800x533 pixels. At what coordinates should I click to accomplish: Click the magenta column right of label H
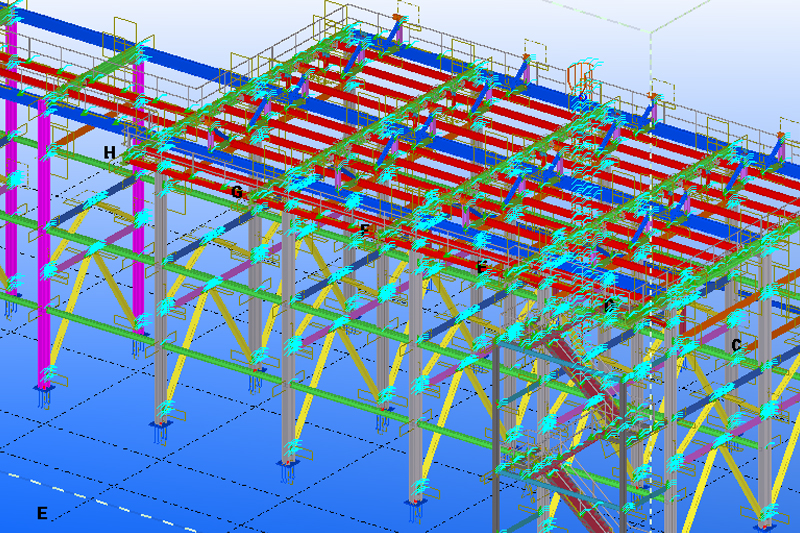139,200
